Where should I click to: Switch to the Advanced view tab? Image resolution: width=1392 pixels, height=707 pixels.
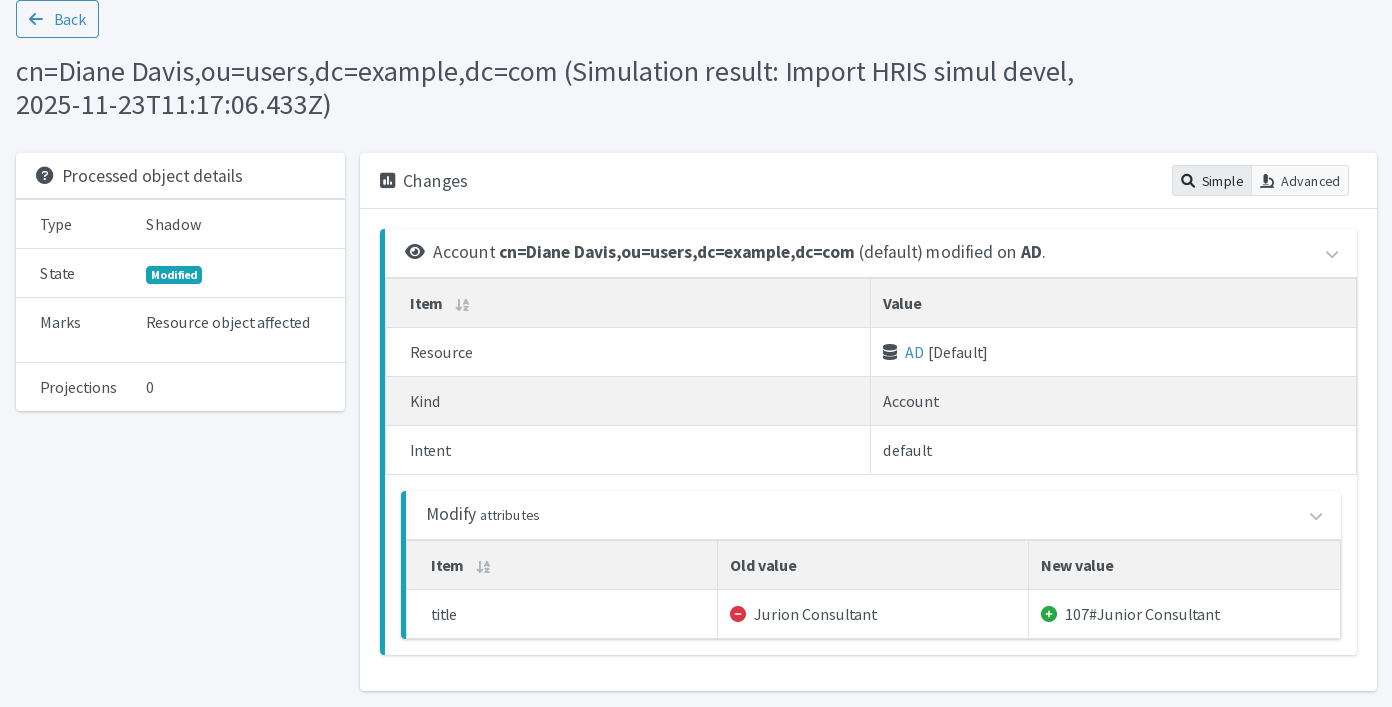tap(1299, 181)
